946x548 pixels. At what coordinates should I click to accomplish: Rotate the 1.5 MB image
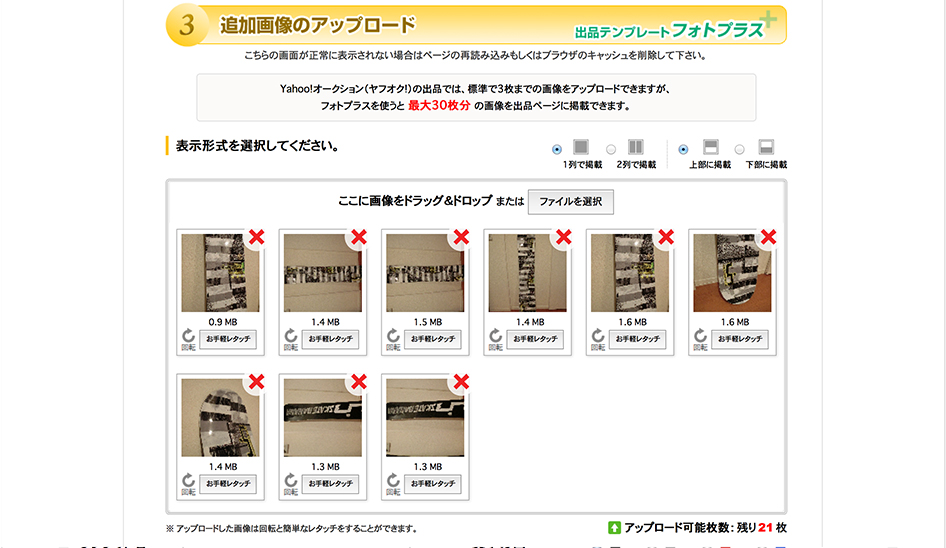[x=394, y=340]
